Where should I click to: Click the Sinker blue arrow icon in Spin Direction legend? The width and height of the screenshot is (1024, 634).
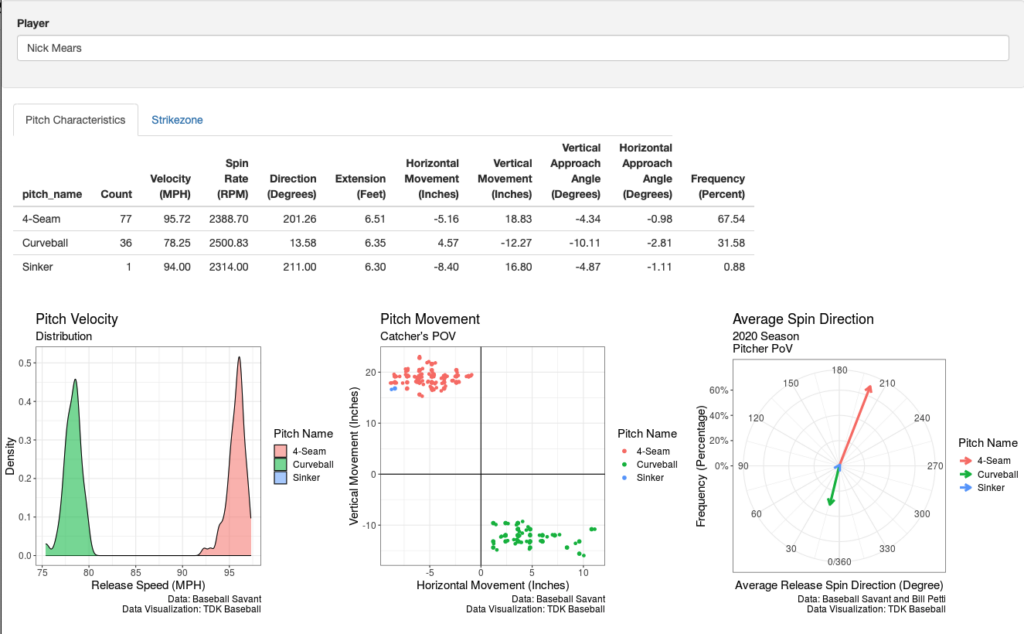[966, 487]
